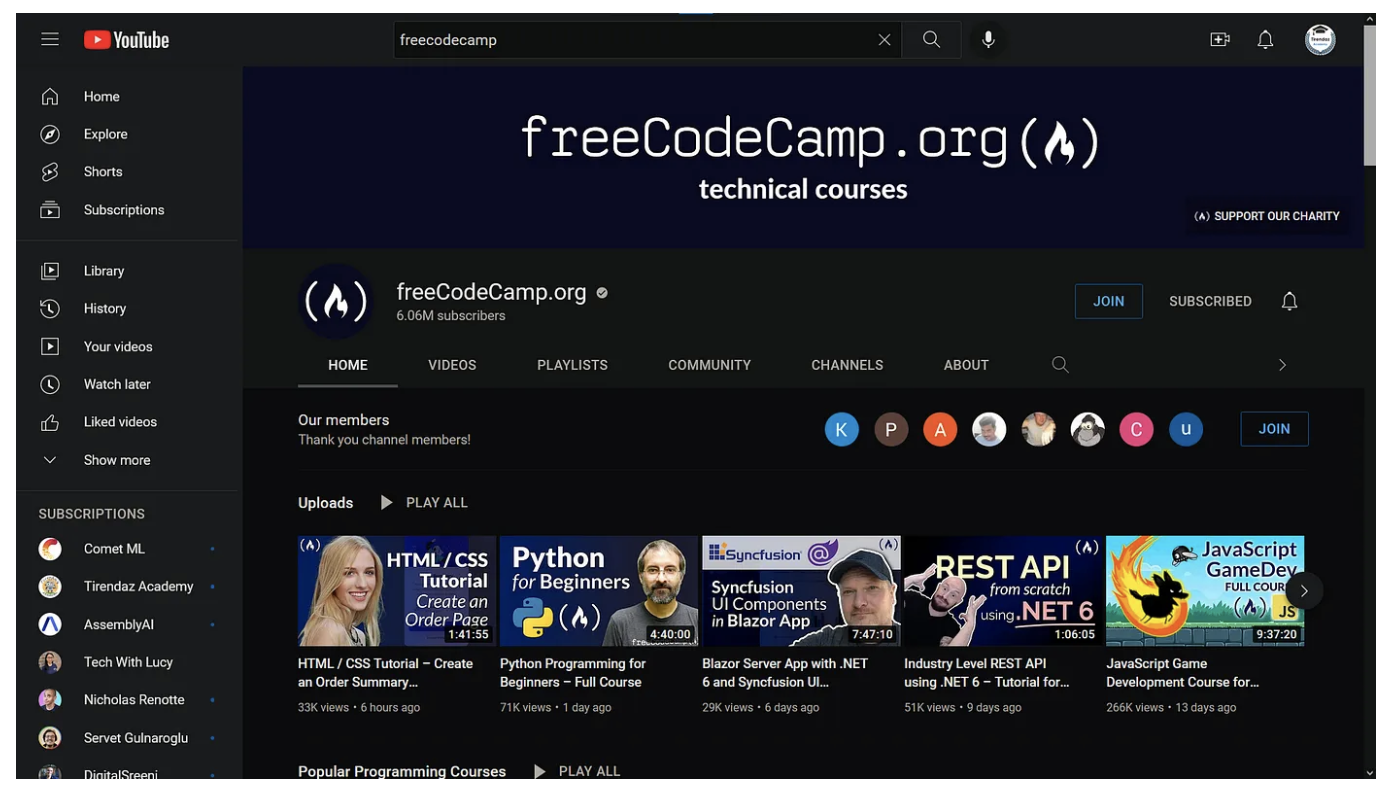1390x792 pixels.
Task: Open the Uploads section title
Action: pyautogui.click(x=326, y=503)
